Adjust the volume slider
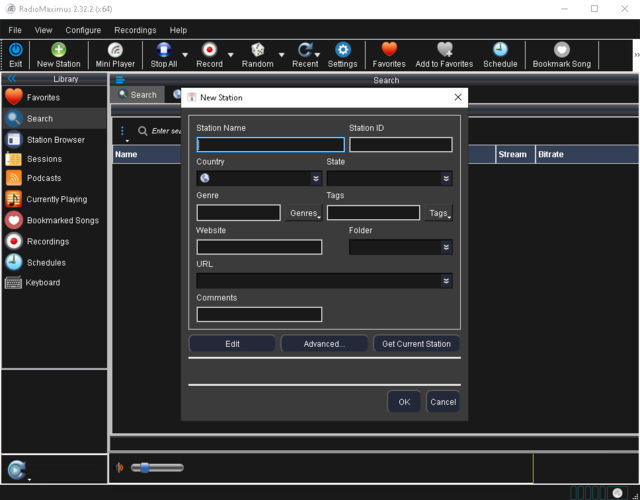Viewport: 640px width, 500px height. click(157, 467)
